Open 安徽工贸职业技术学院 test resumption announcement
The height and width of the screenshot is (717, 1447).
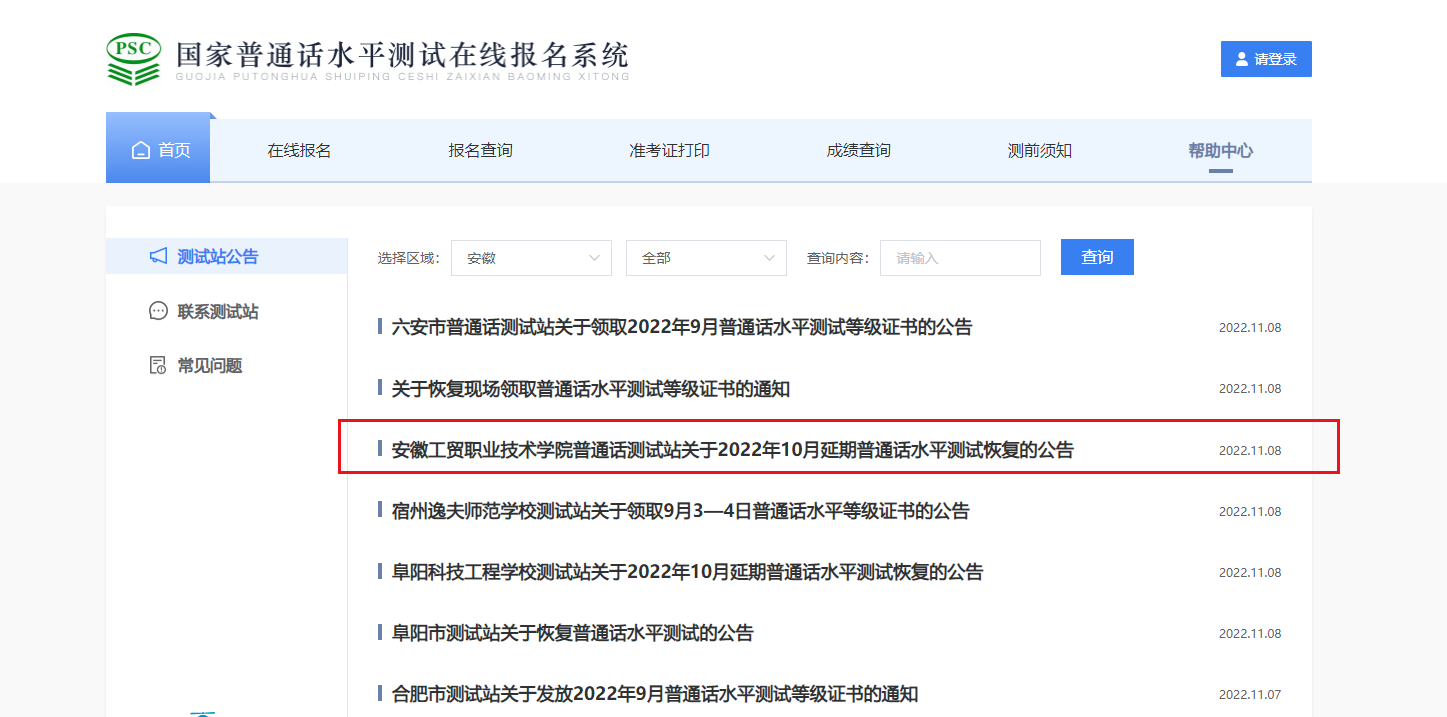click(x=733, y=450)
